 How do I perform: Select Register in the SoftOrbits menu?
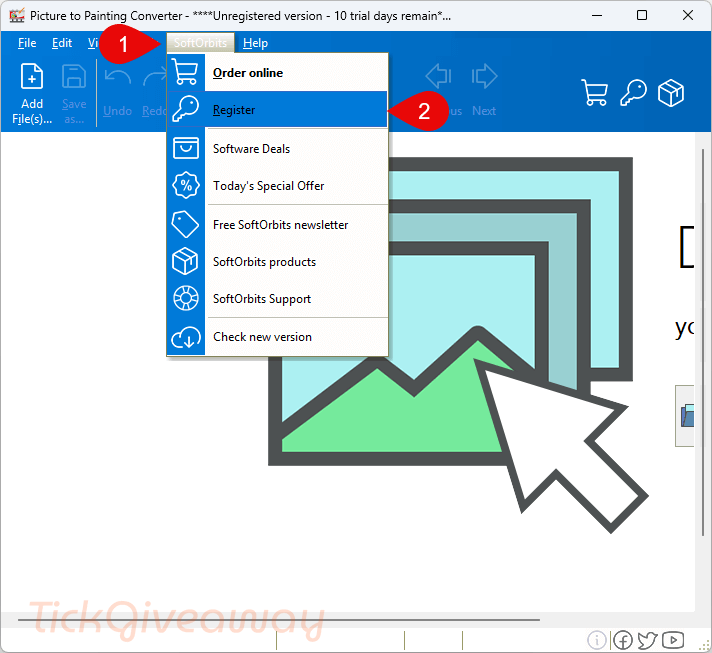(277, 109)
